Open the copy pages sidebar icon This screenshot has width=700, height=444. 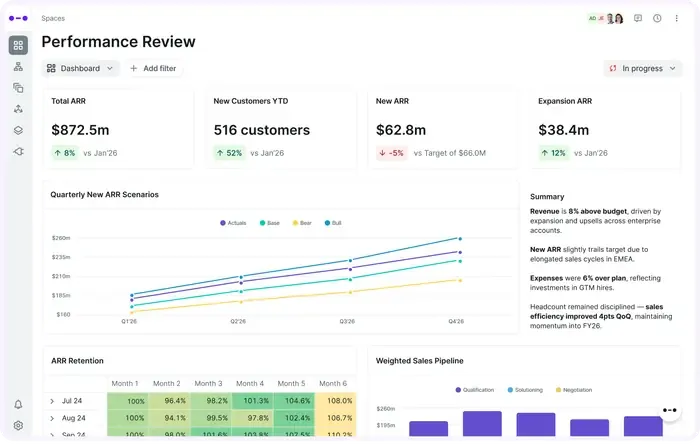coord(18,87)
